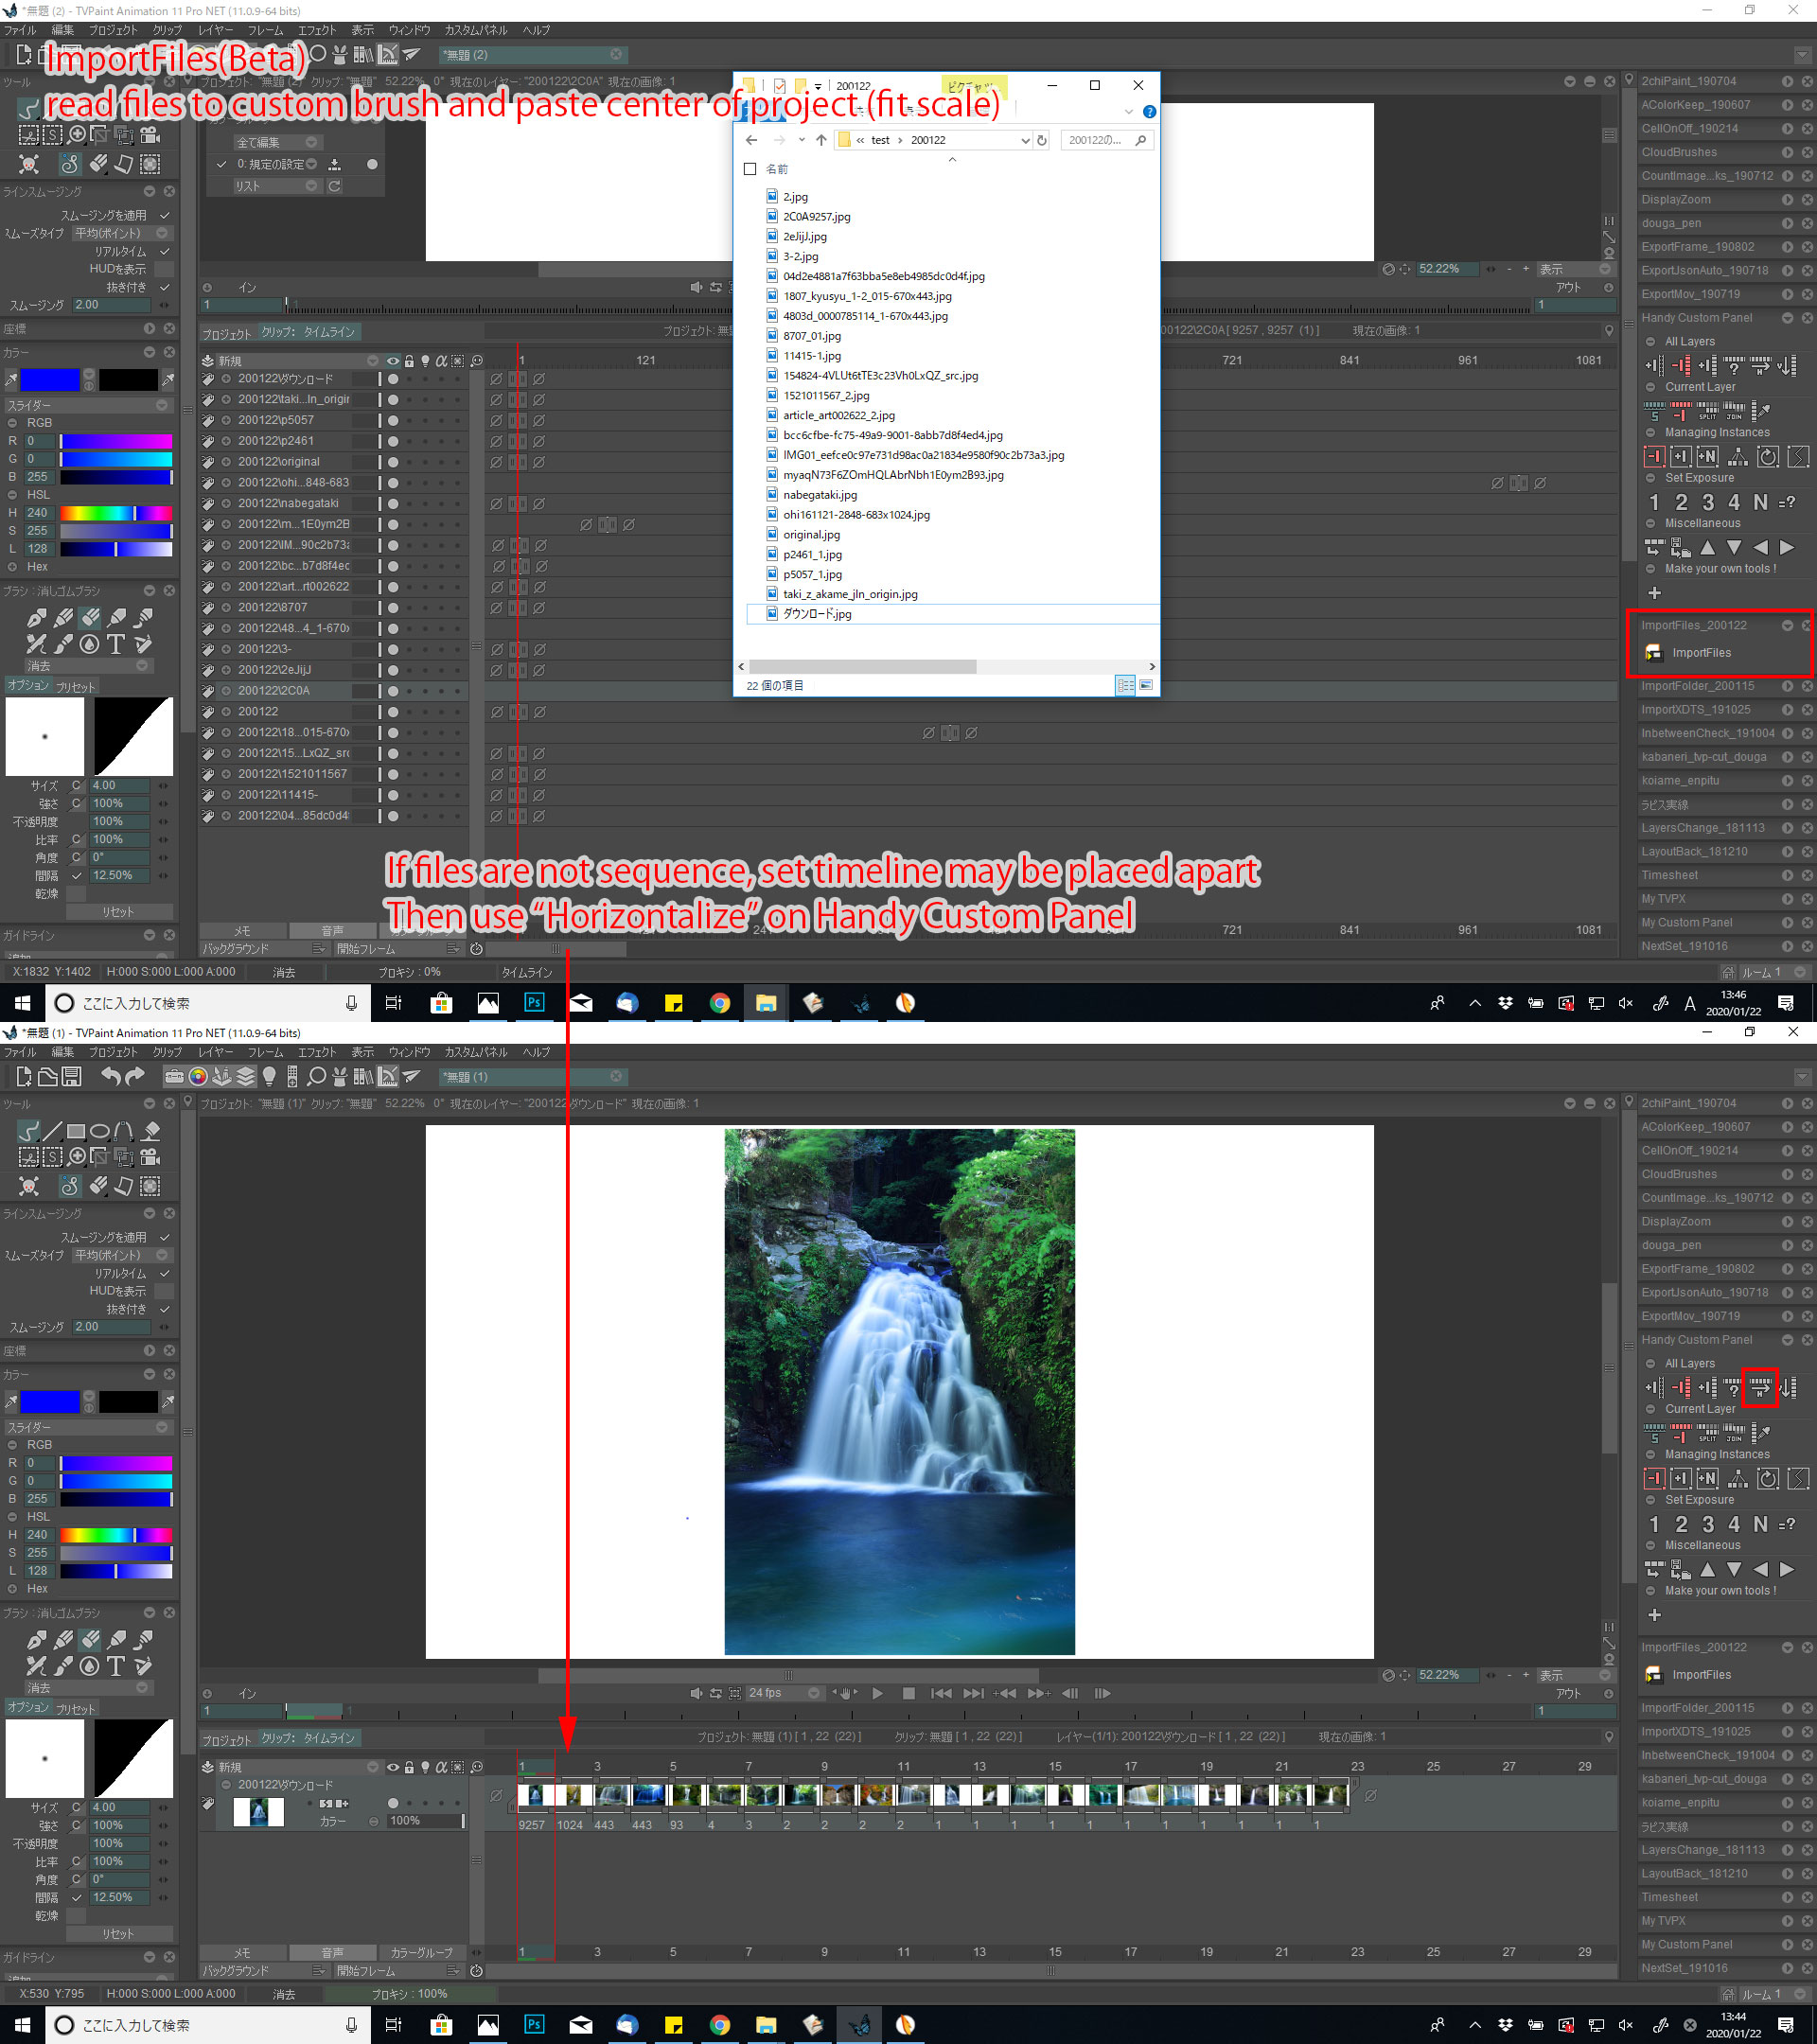Click JOIN icon in bottom Handy Custom Panel
This screenshot has width=1817, height=2044.
tap(1734, 1433)
